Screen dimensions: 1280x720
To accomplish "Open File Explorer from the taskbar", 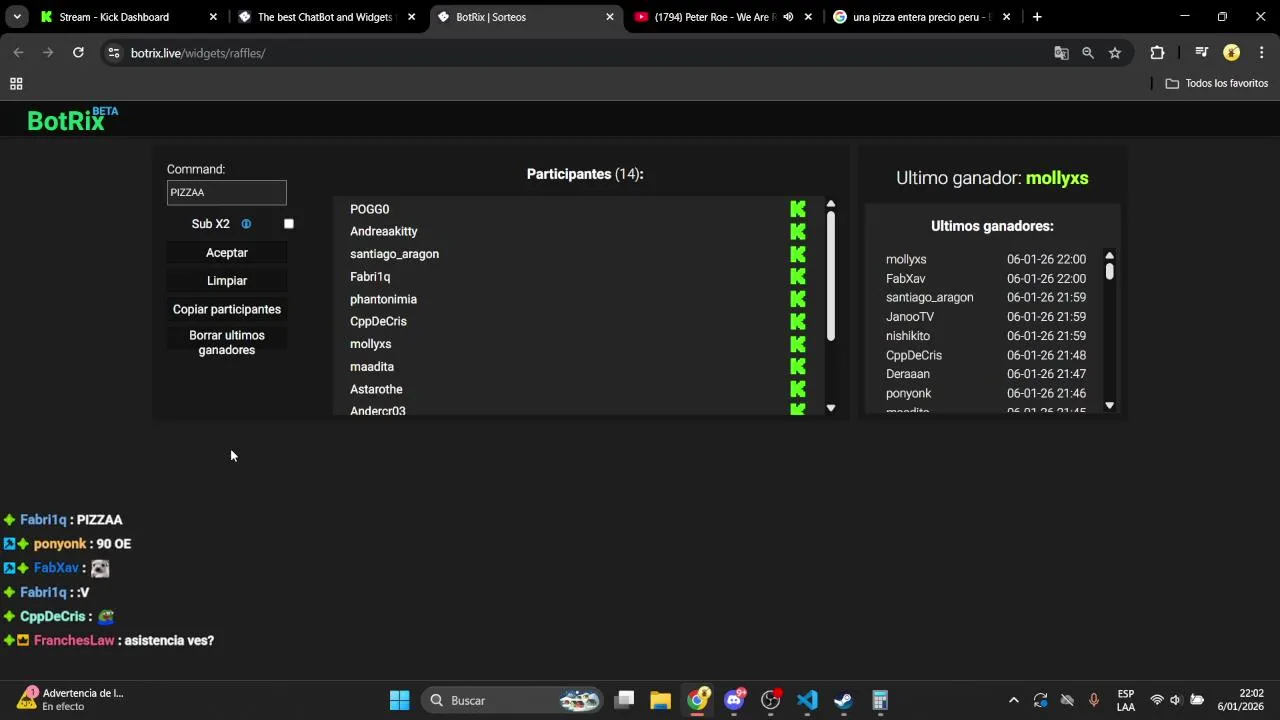I will tap(660, 700).
